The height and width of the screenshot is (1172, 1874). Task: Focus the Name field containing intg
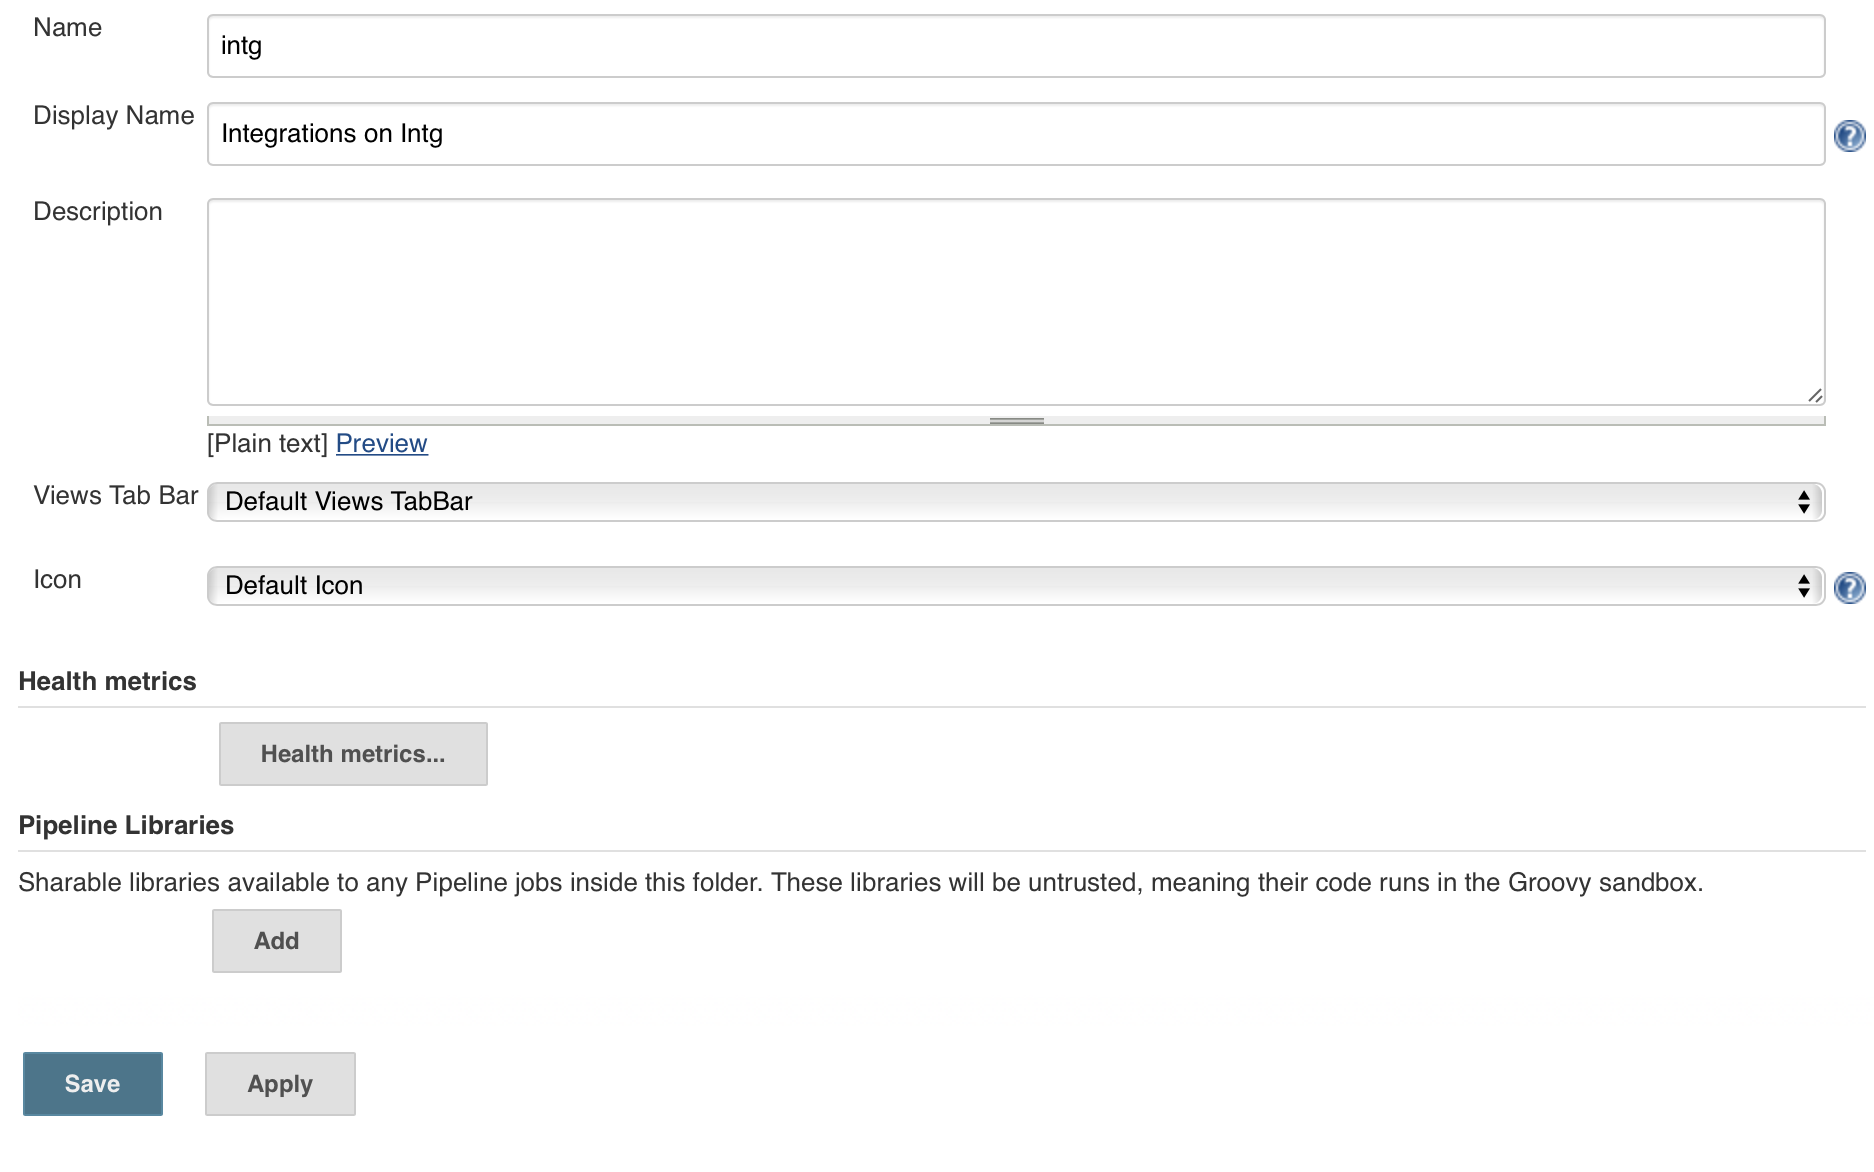[x=1015, y=46]
